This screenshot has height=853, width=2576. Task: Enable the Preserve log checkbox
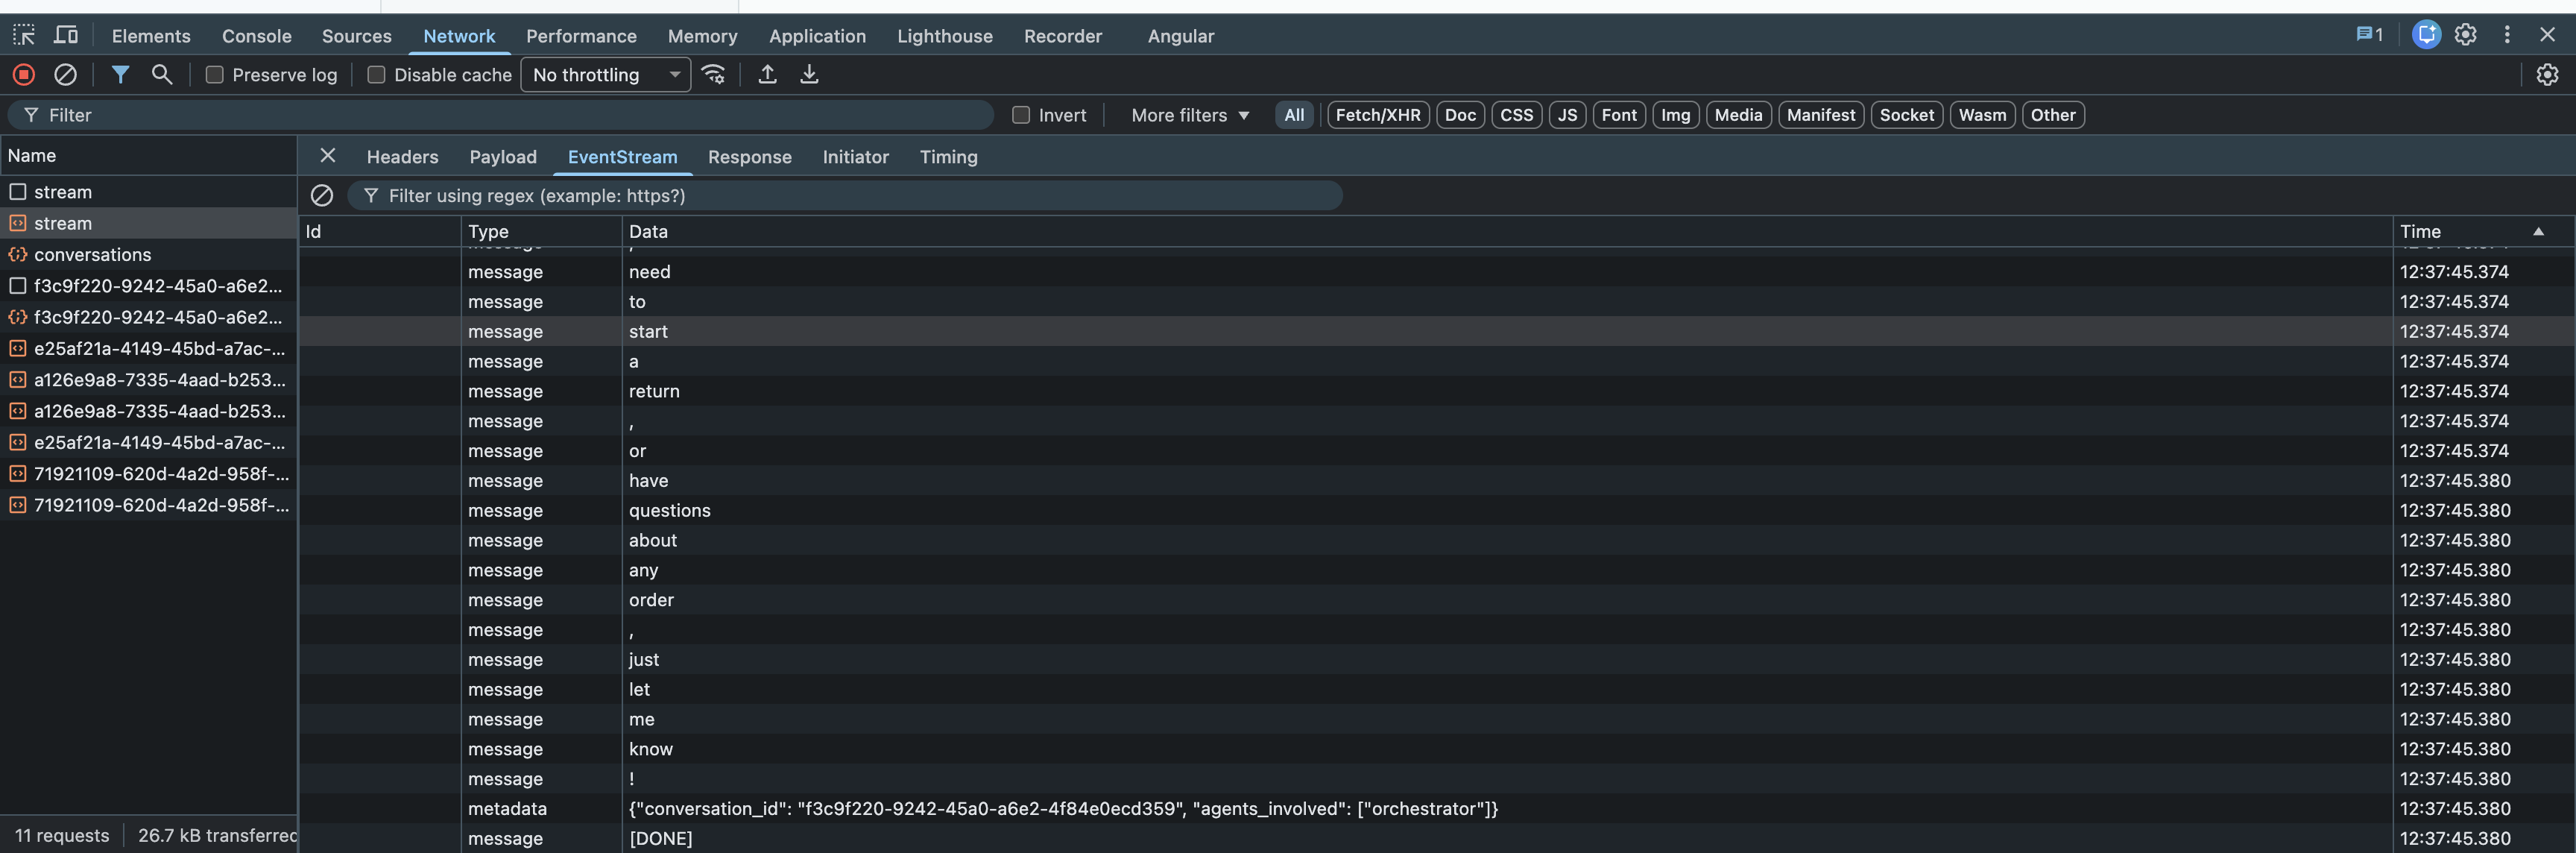click(214, 74)
